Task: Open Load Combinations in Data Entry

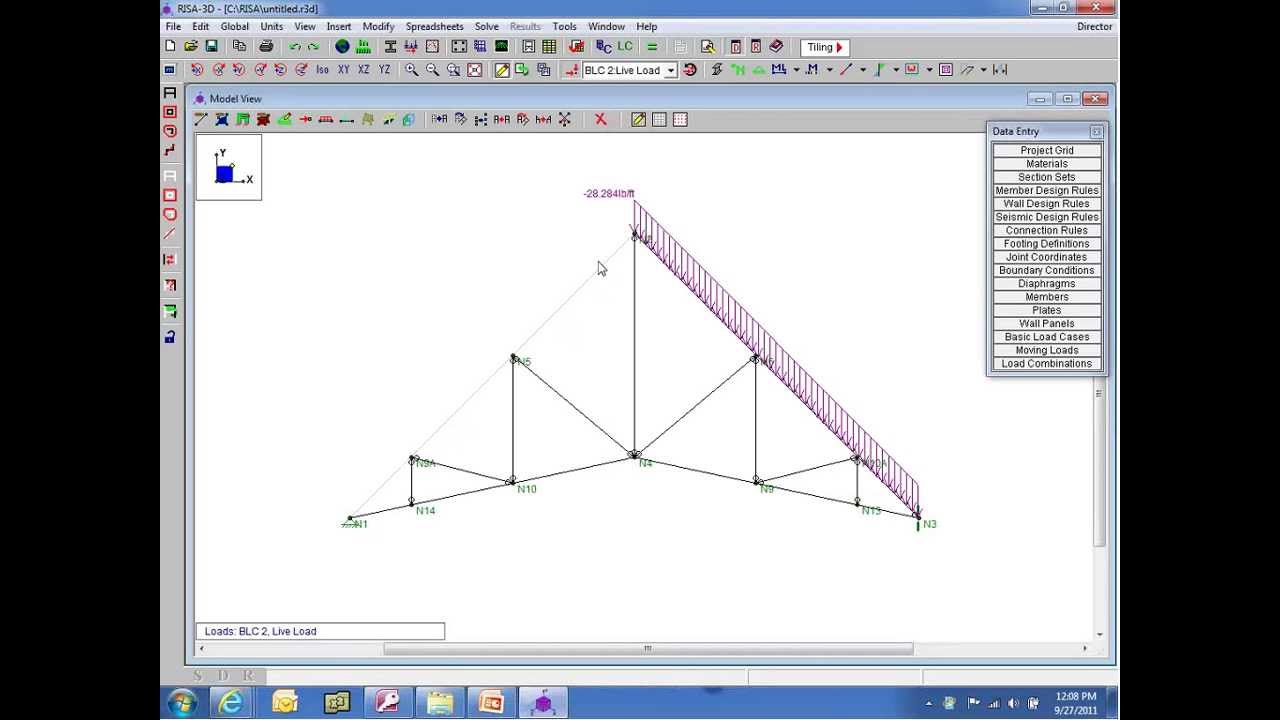Action: 1047,364
